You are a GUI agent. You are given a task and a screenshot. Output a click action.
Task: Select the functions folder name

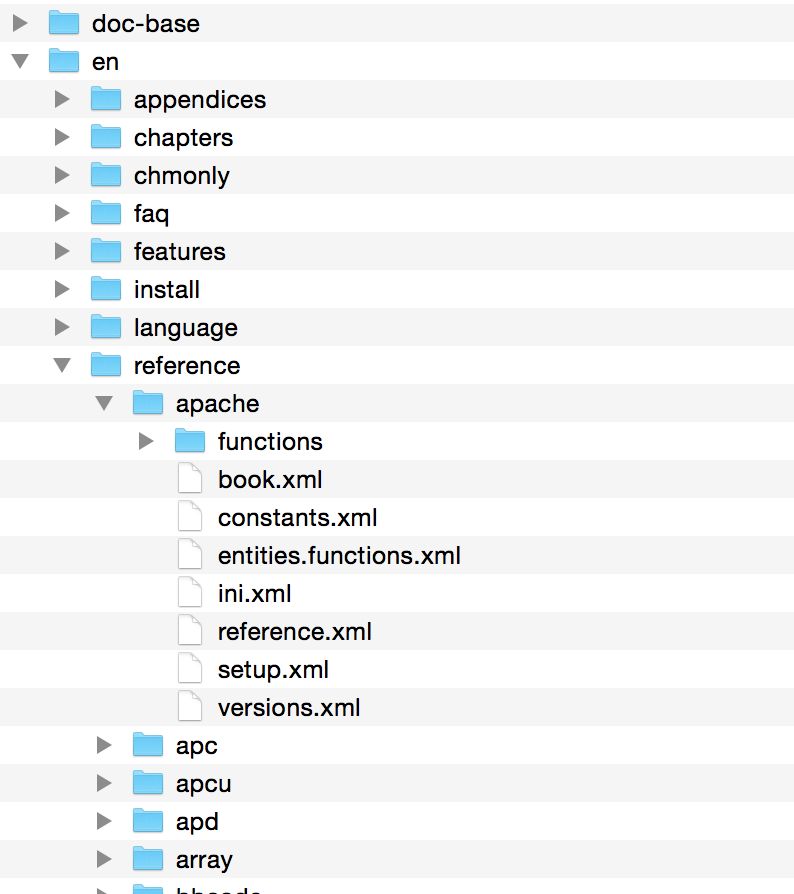point(270,441)
